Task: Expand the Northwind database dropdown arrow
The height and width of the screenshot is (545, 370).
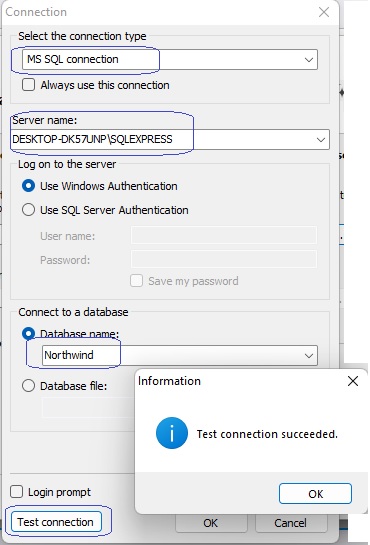Action: click(309, 356)
